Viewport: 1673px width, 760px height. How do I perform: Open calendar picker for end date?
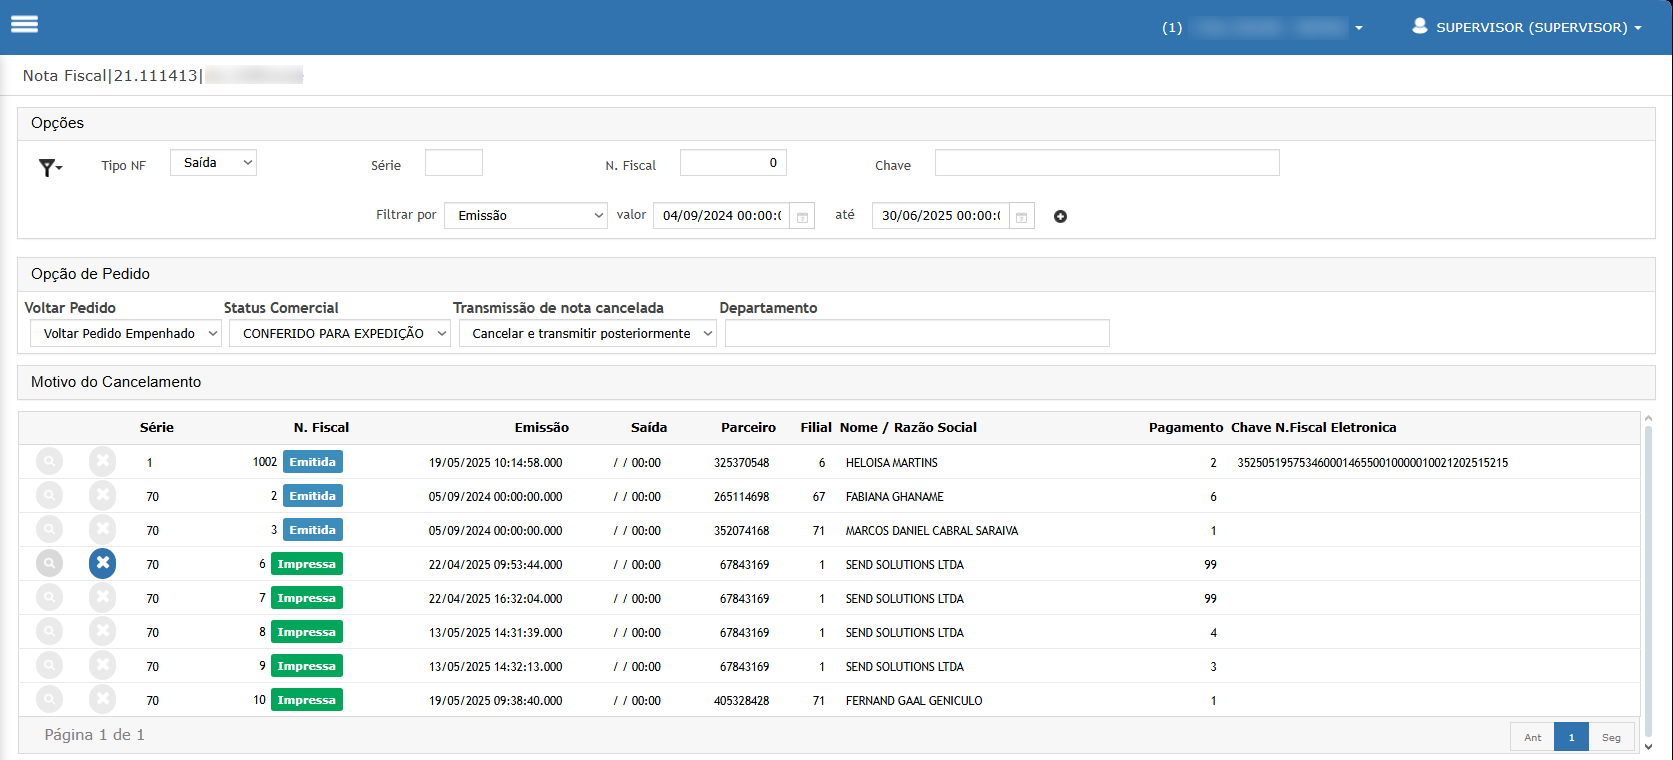tap(1021, 216)
